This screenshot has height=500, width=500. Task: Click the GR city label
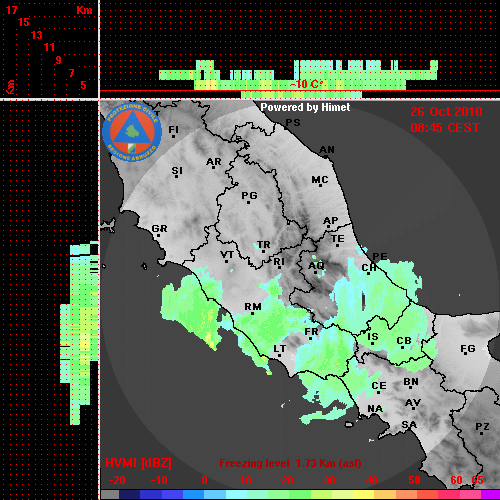[x=159, y=229]
